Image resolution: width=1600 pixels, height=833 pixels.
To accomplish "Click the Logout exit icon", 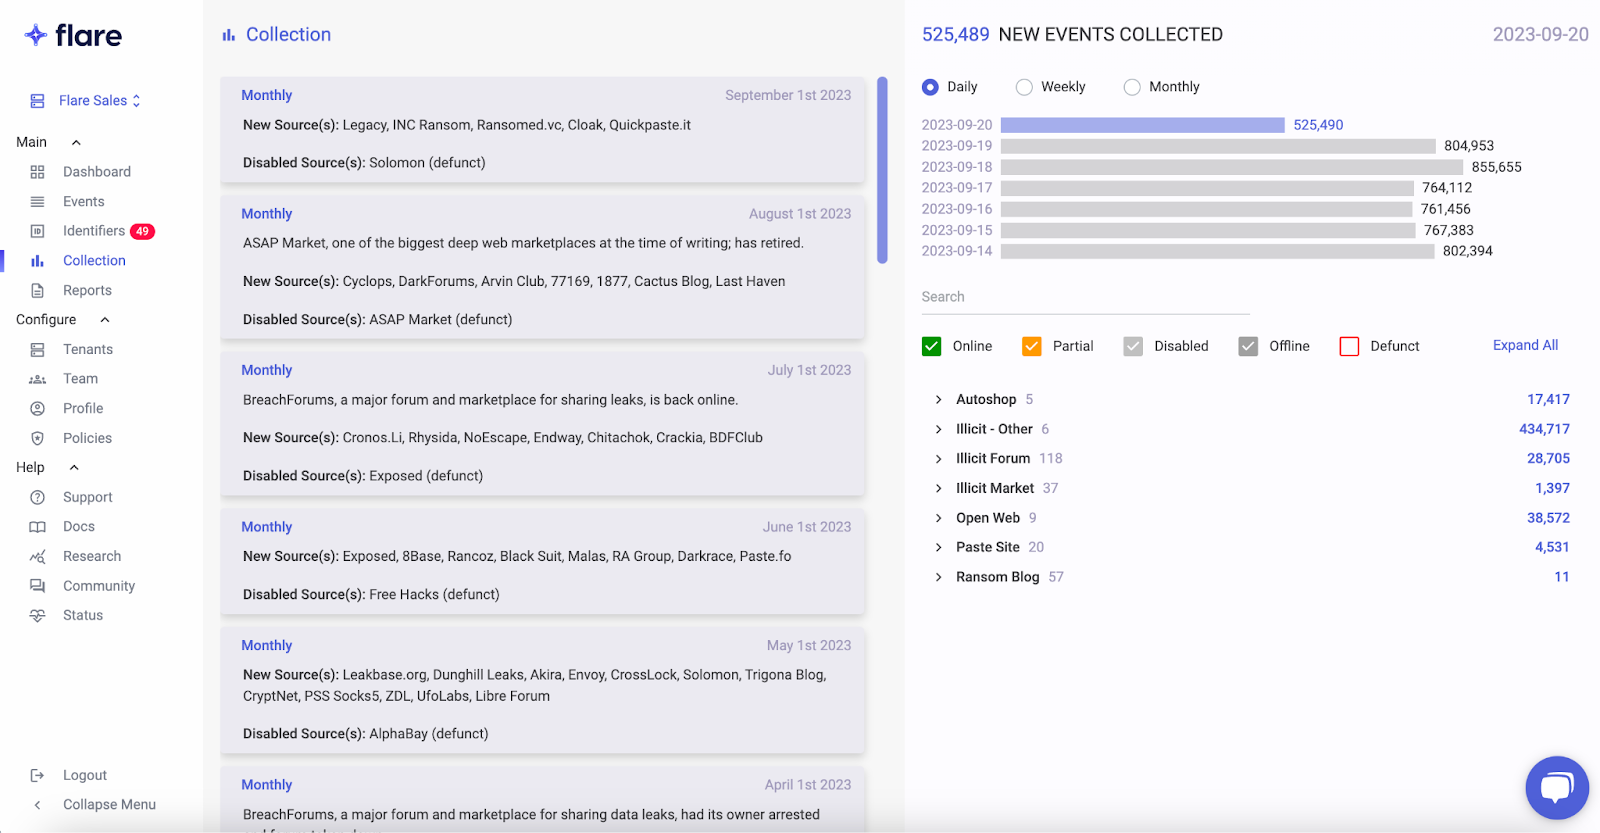I will click(x=37, y=775).
